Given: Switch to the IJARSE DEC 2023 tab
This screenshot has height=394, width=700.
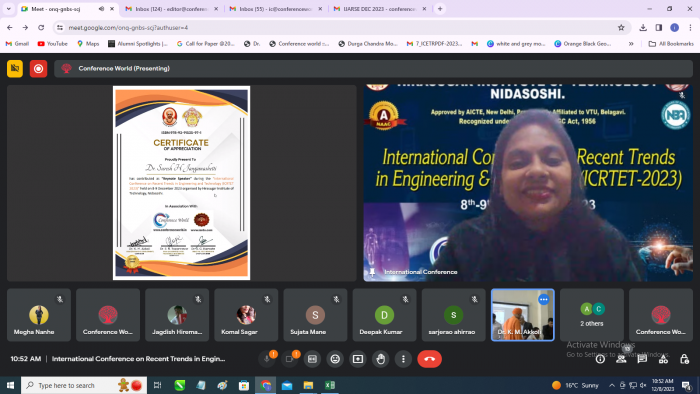Looking at the screenshot, I should 379,9.
